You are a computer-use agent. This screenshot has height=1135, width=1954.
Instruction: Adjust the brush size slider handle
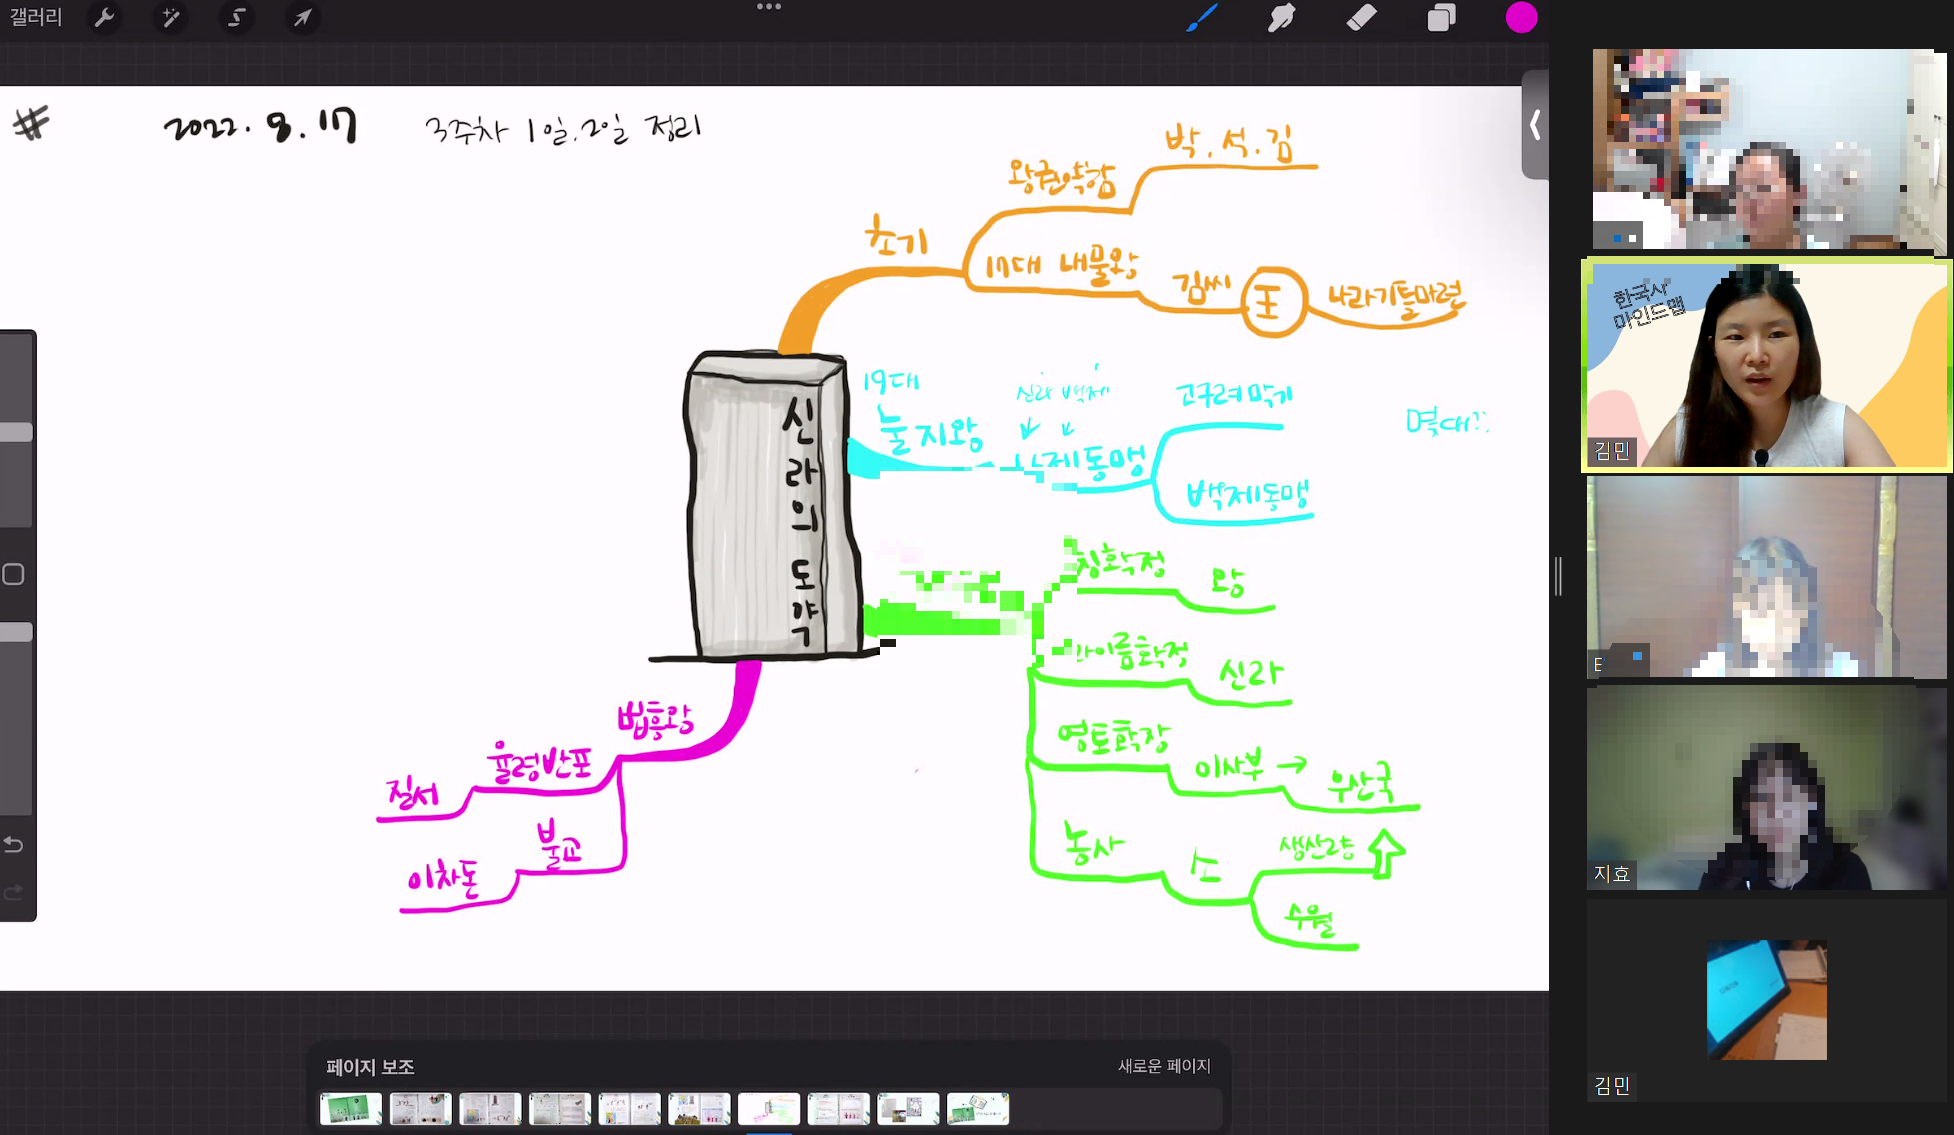pos(16,432)
